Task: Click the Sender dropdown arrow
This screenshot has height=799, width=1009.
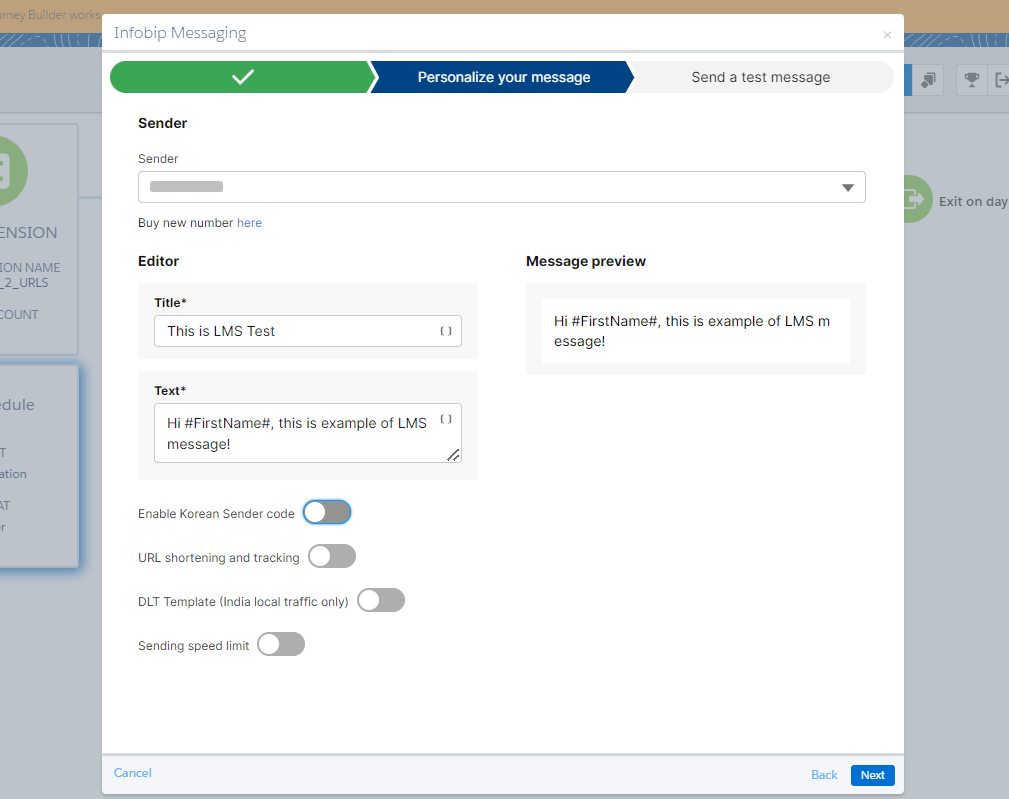Action: pos(847,187)
